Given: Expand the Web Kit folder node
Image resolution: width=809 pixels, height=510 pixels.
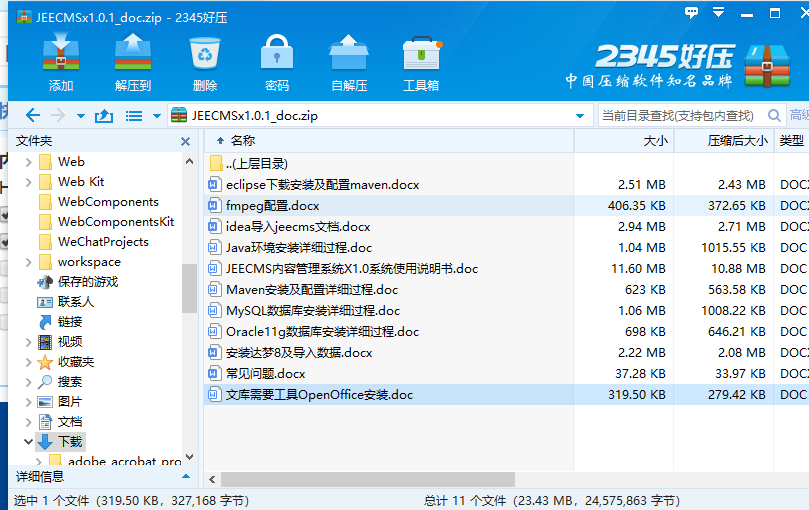Looking at the screenshot, I should 29,182.
